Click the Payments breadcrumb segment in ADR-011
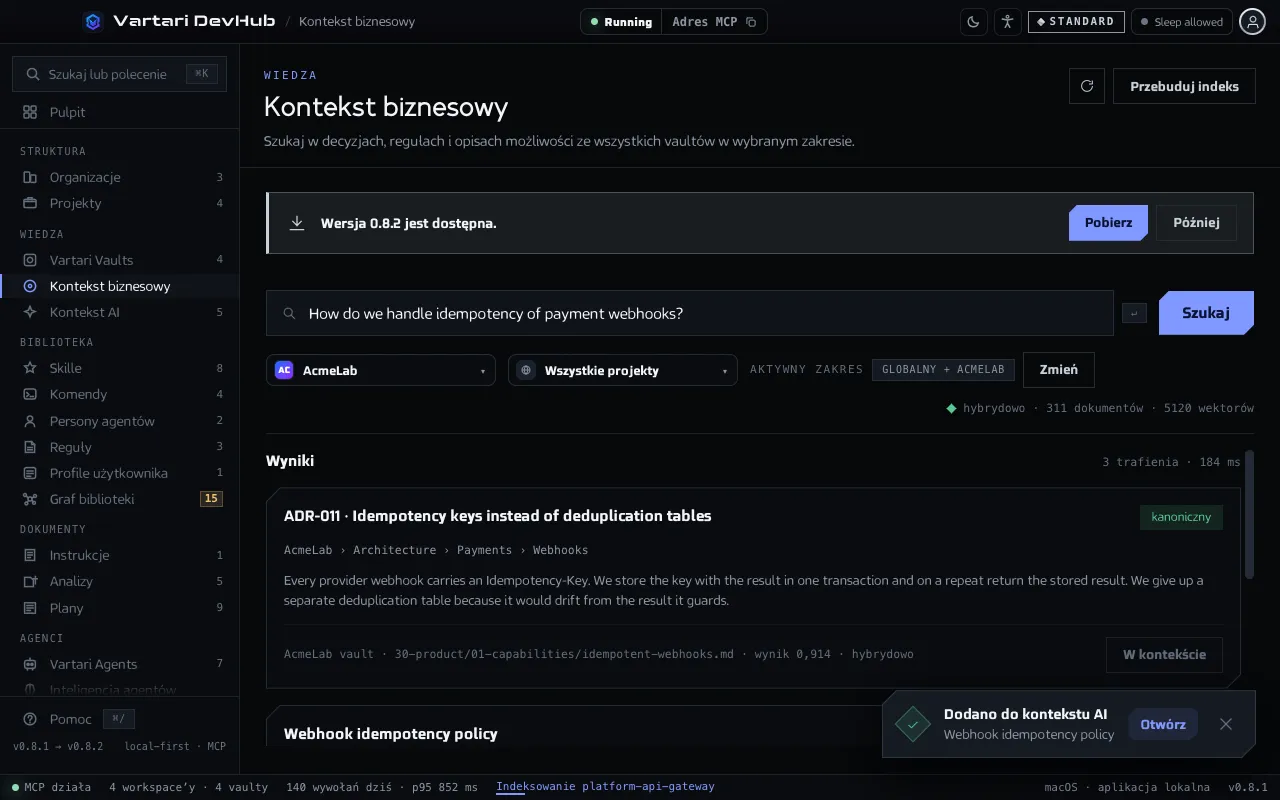Image resolution: width=1280 pixels, height=800 pixels. 484,550
